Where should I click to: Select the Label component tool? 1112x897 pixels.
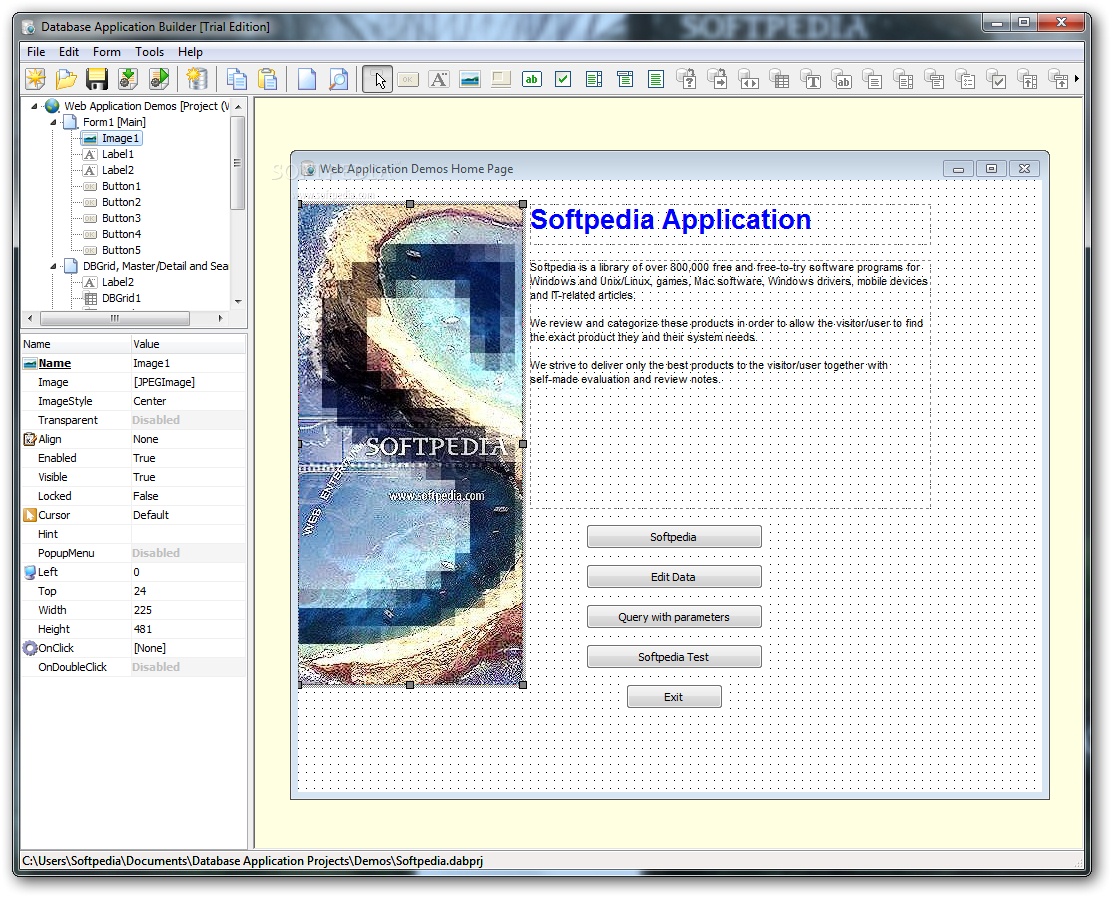tap(439, 79)
